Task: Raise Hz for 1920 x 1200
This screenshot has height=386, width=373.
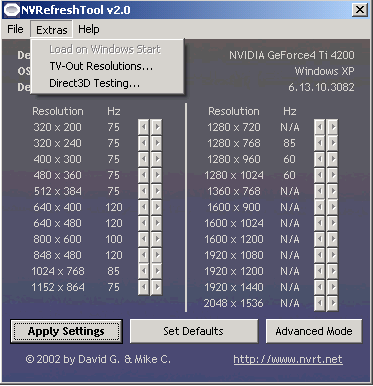Action: coord(332,271)
